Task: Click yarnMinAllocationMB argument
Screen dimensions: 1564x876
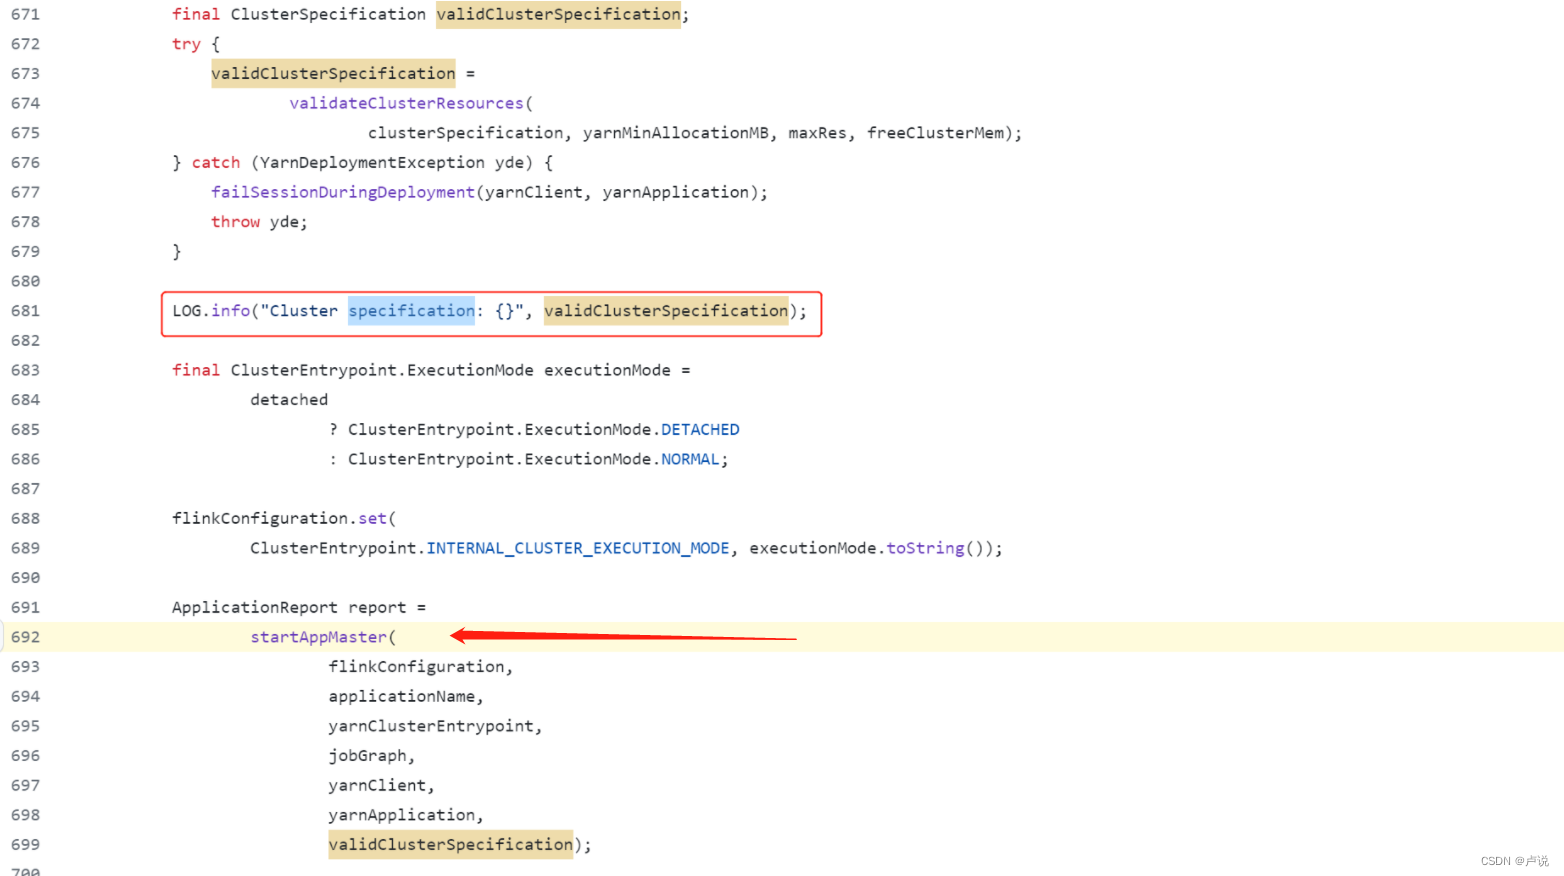Action: click(676, 133)
